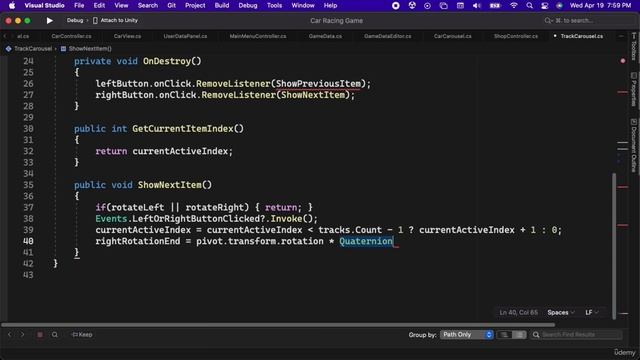Open the Window menu

(303, 5)
